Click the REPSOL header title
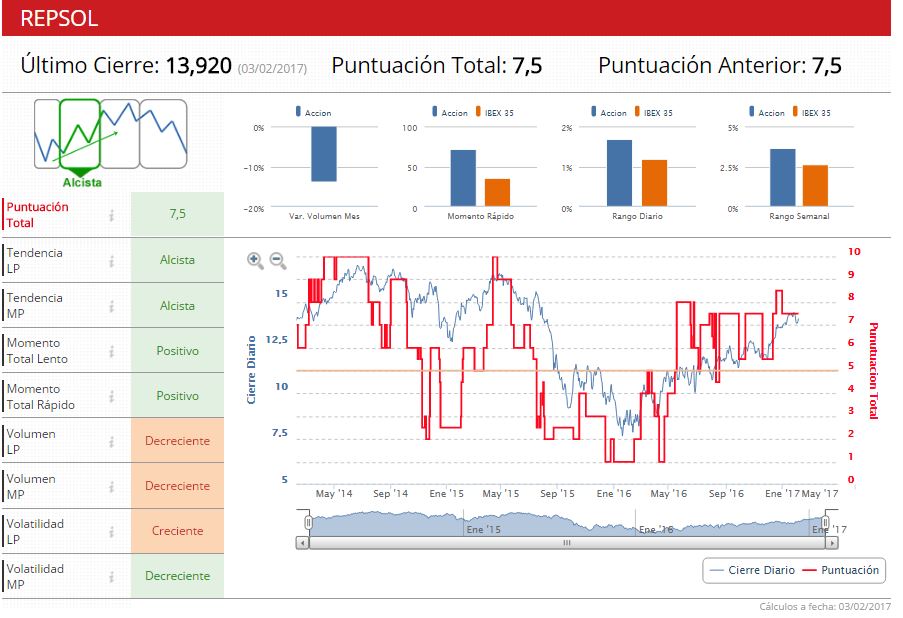The width and height of the screenshot is (903, 618). (x=59, y=18)
